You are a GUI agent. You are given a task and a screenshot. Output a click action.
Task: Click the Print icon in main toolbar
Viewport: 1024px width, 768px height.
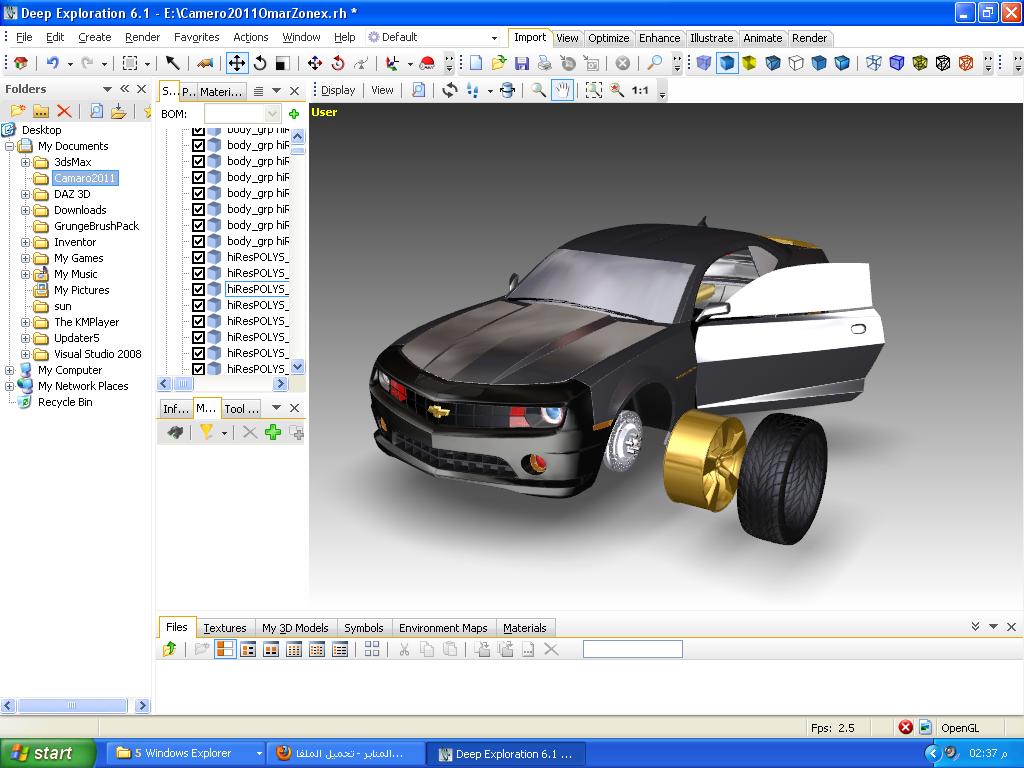click(x=544, y=63)
